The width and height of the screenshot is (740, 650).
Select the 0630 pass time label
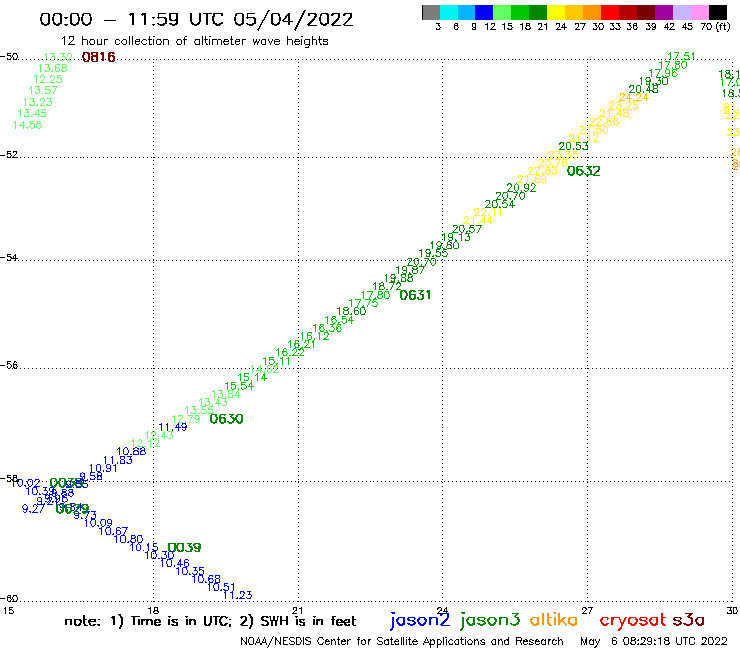point(226,419)
